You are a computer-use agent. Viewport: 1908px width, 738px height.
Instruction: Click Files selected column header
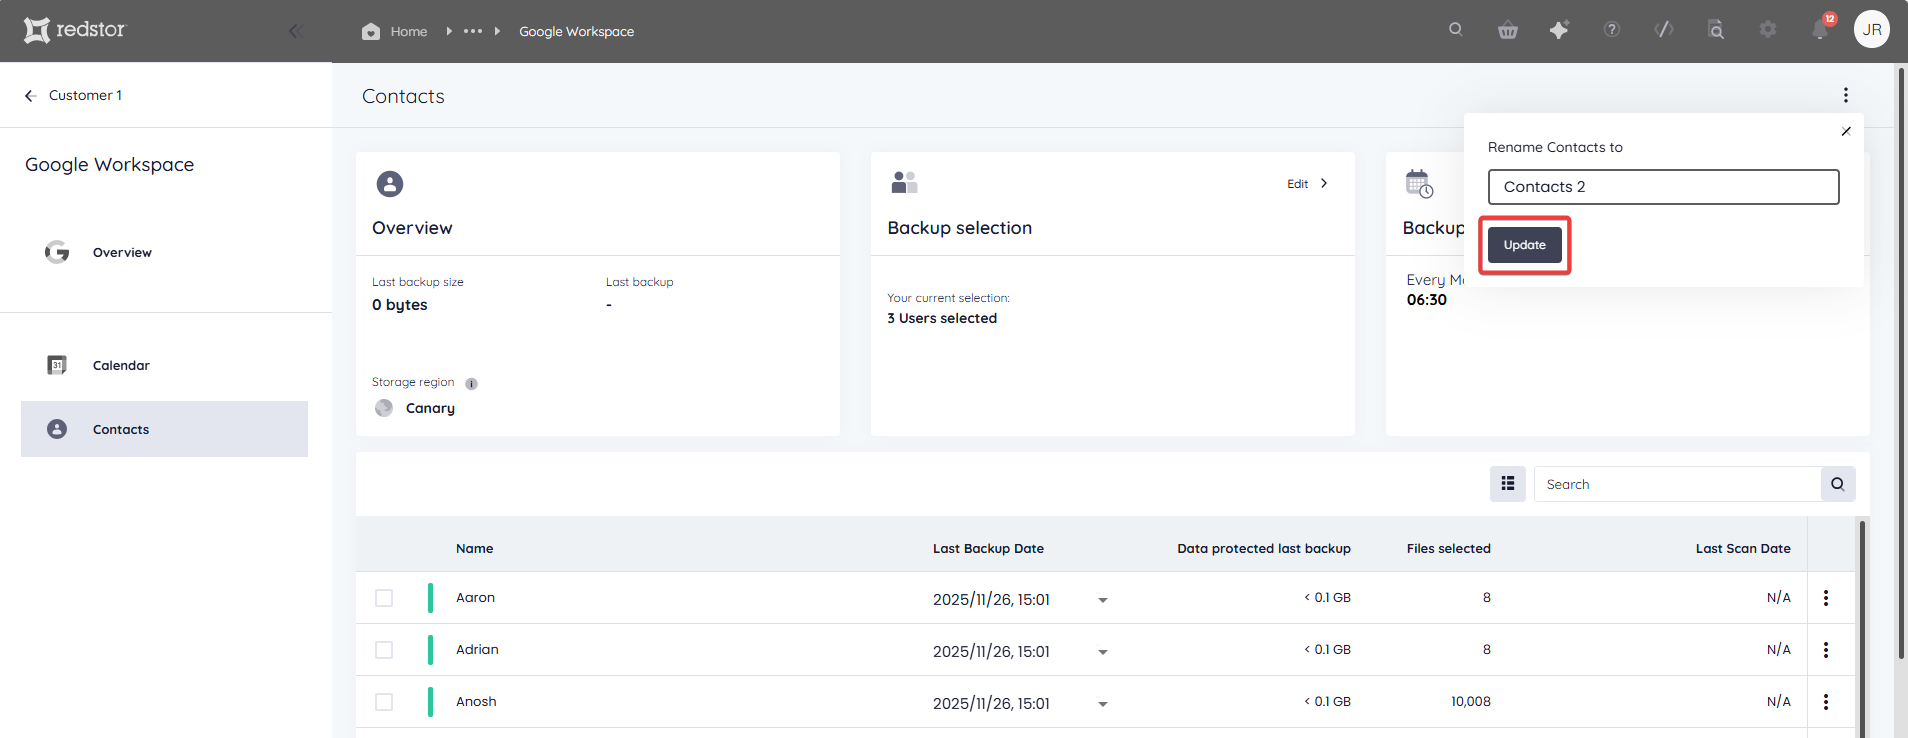pos(1448,548)
